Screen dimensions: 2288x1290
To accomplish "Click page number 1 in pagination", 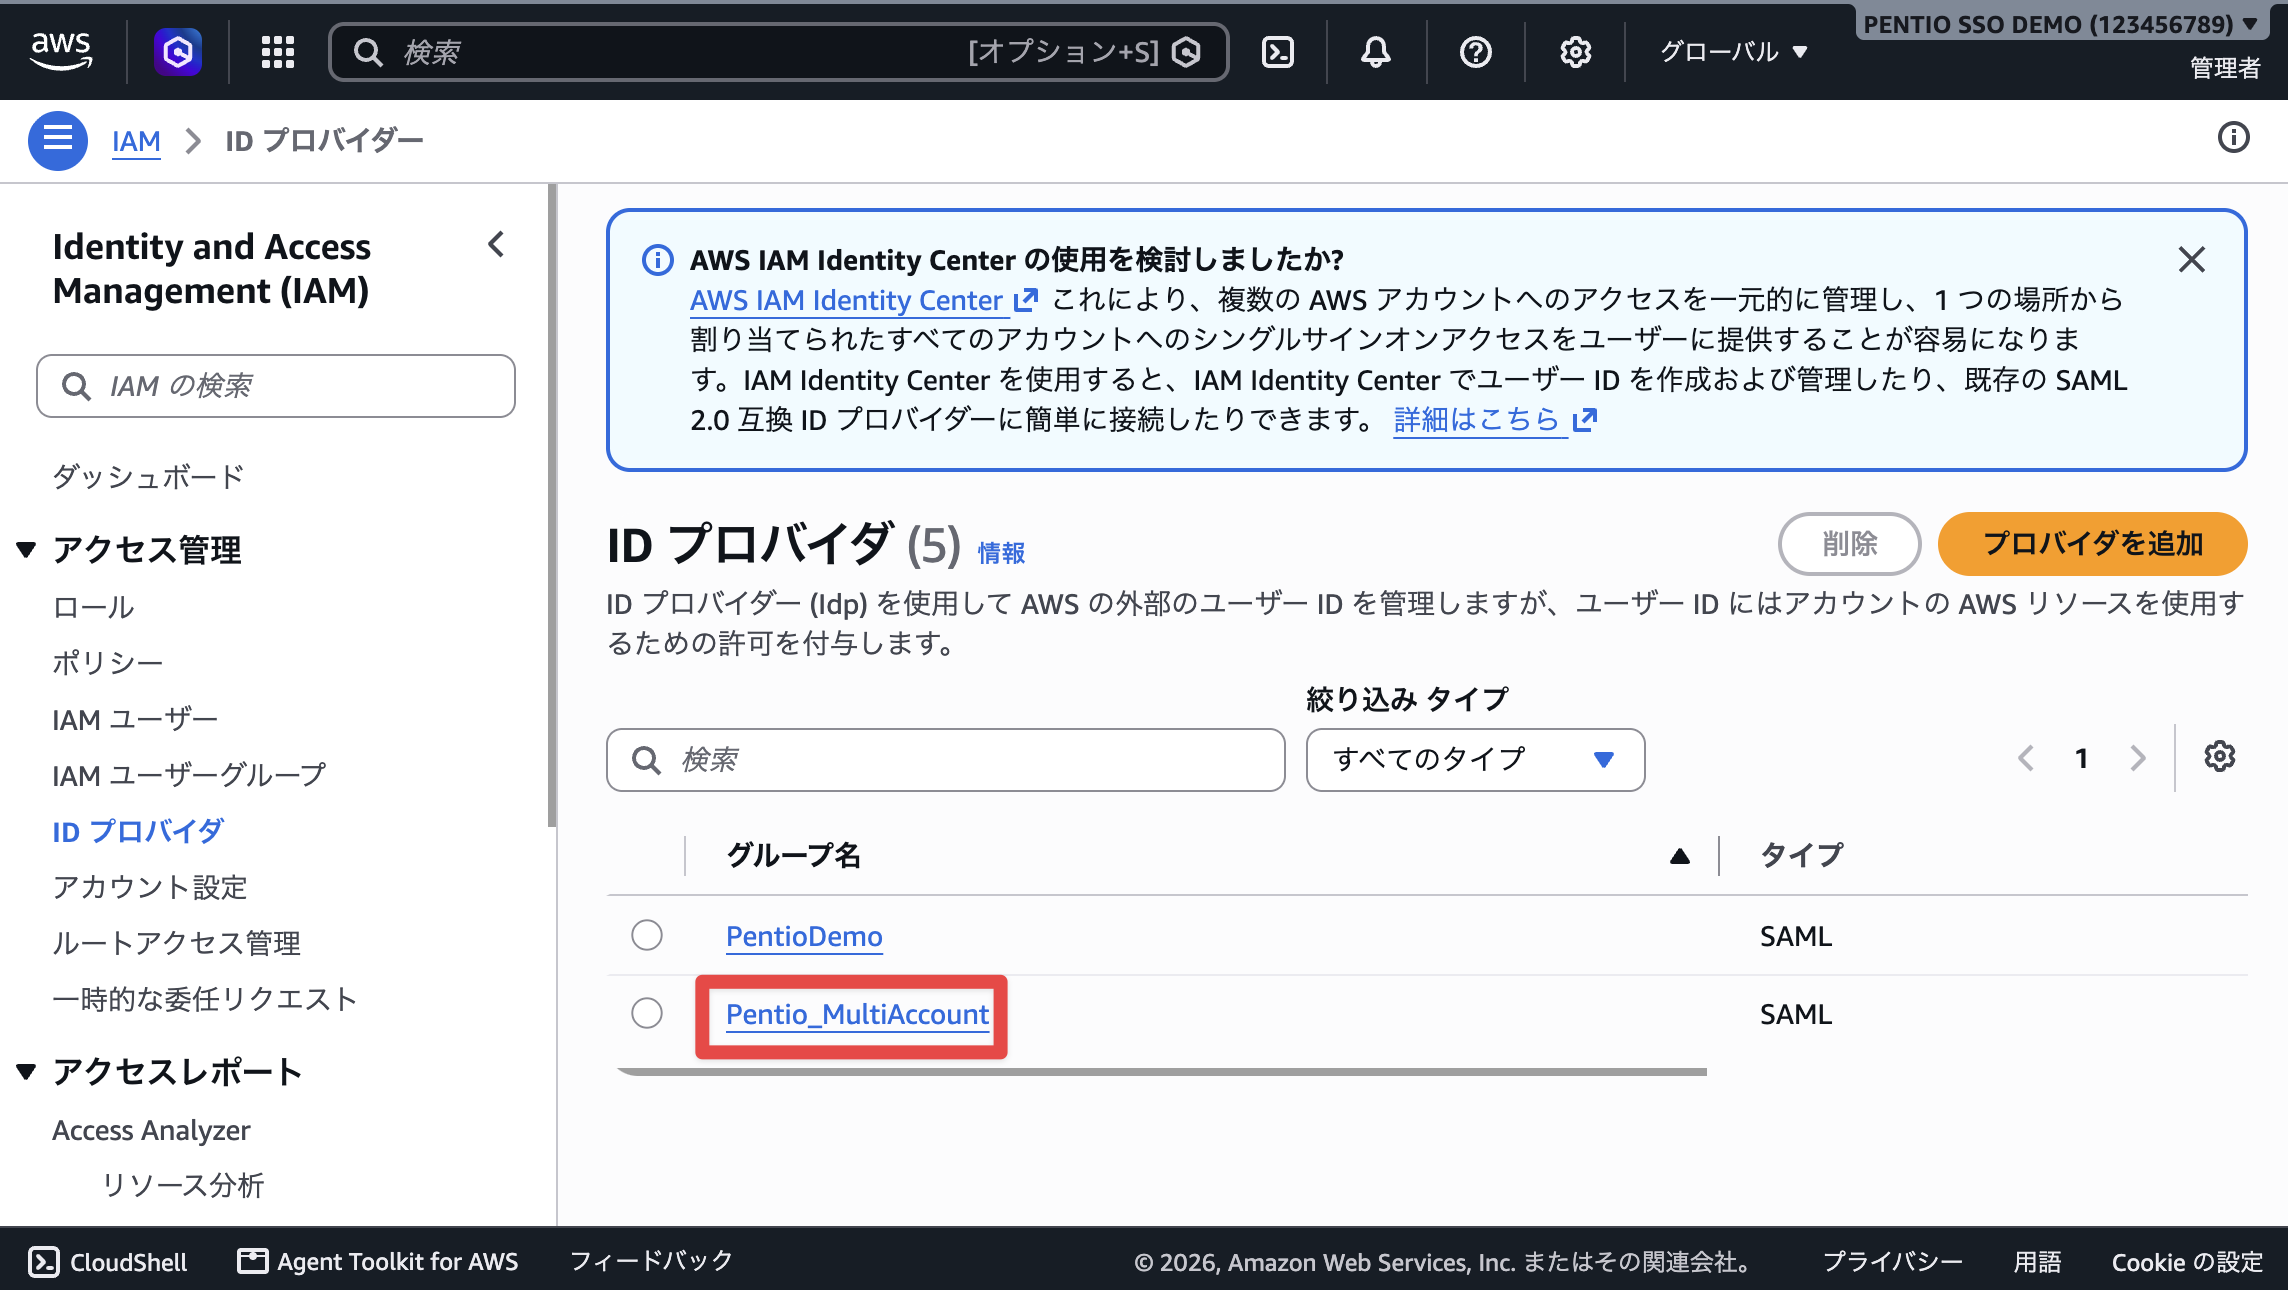I will click(2081, 759).
